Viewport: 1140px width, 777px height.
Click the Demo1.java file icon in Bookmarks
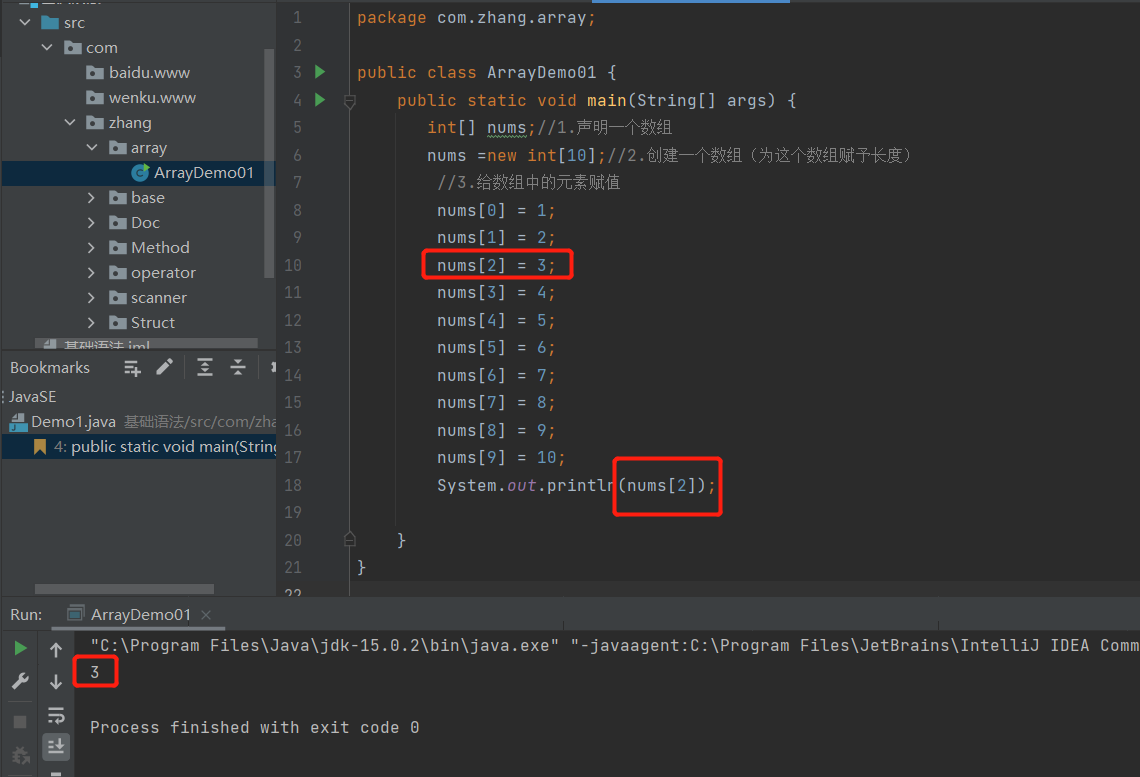pos(18,422)
